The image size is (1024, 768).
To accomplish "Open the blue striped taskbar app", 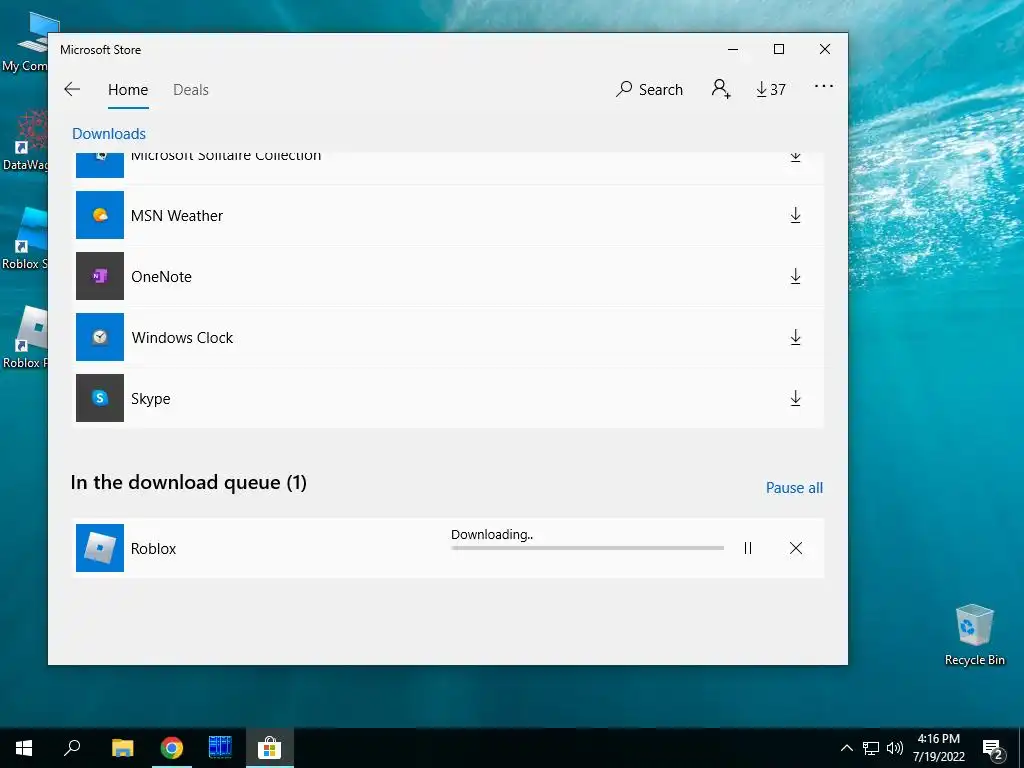I will point(220,748).
